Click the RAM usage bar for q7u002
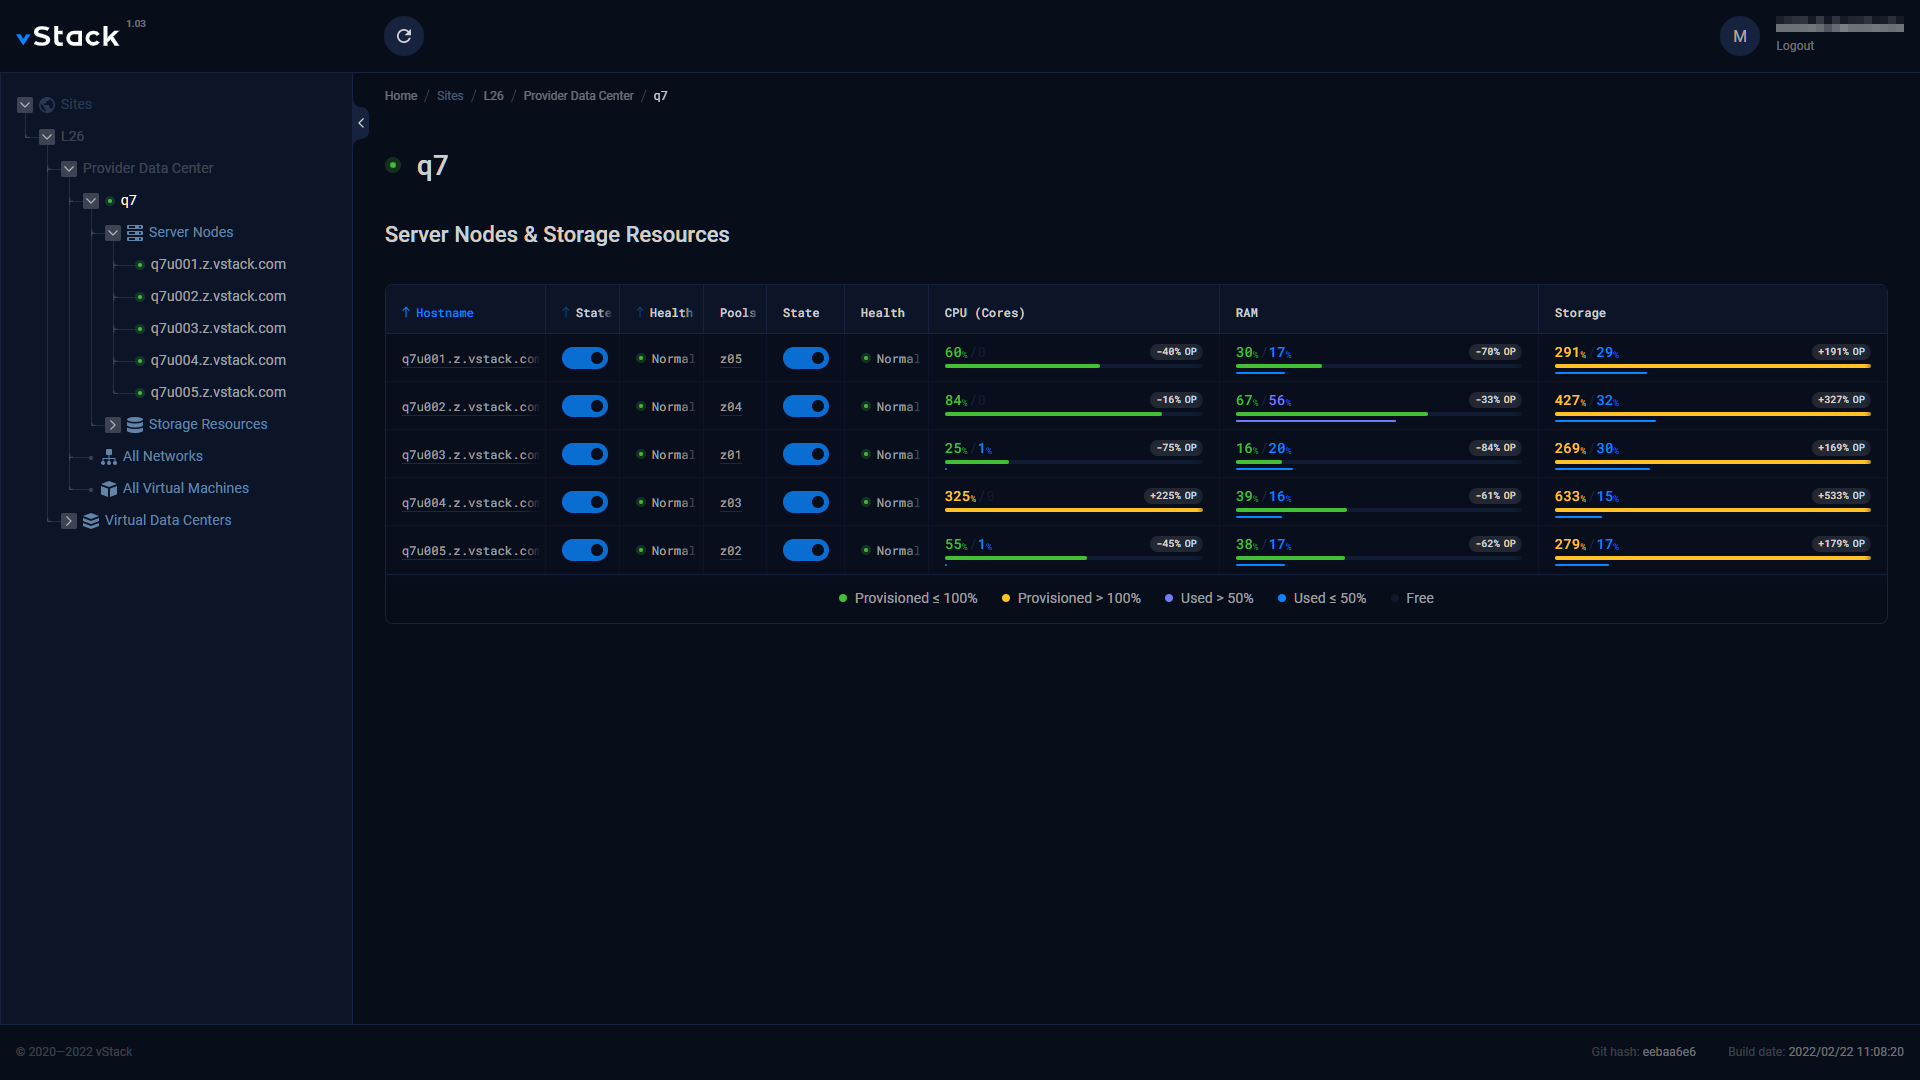 [x=1379, y=416]
